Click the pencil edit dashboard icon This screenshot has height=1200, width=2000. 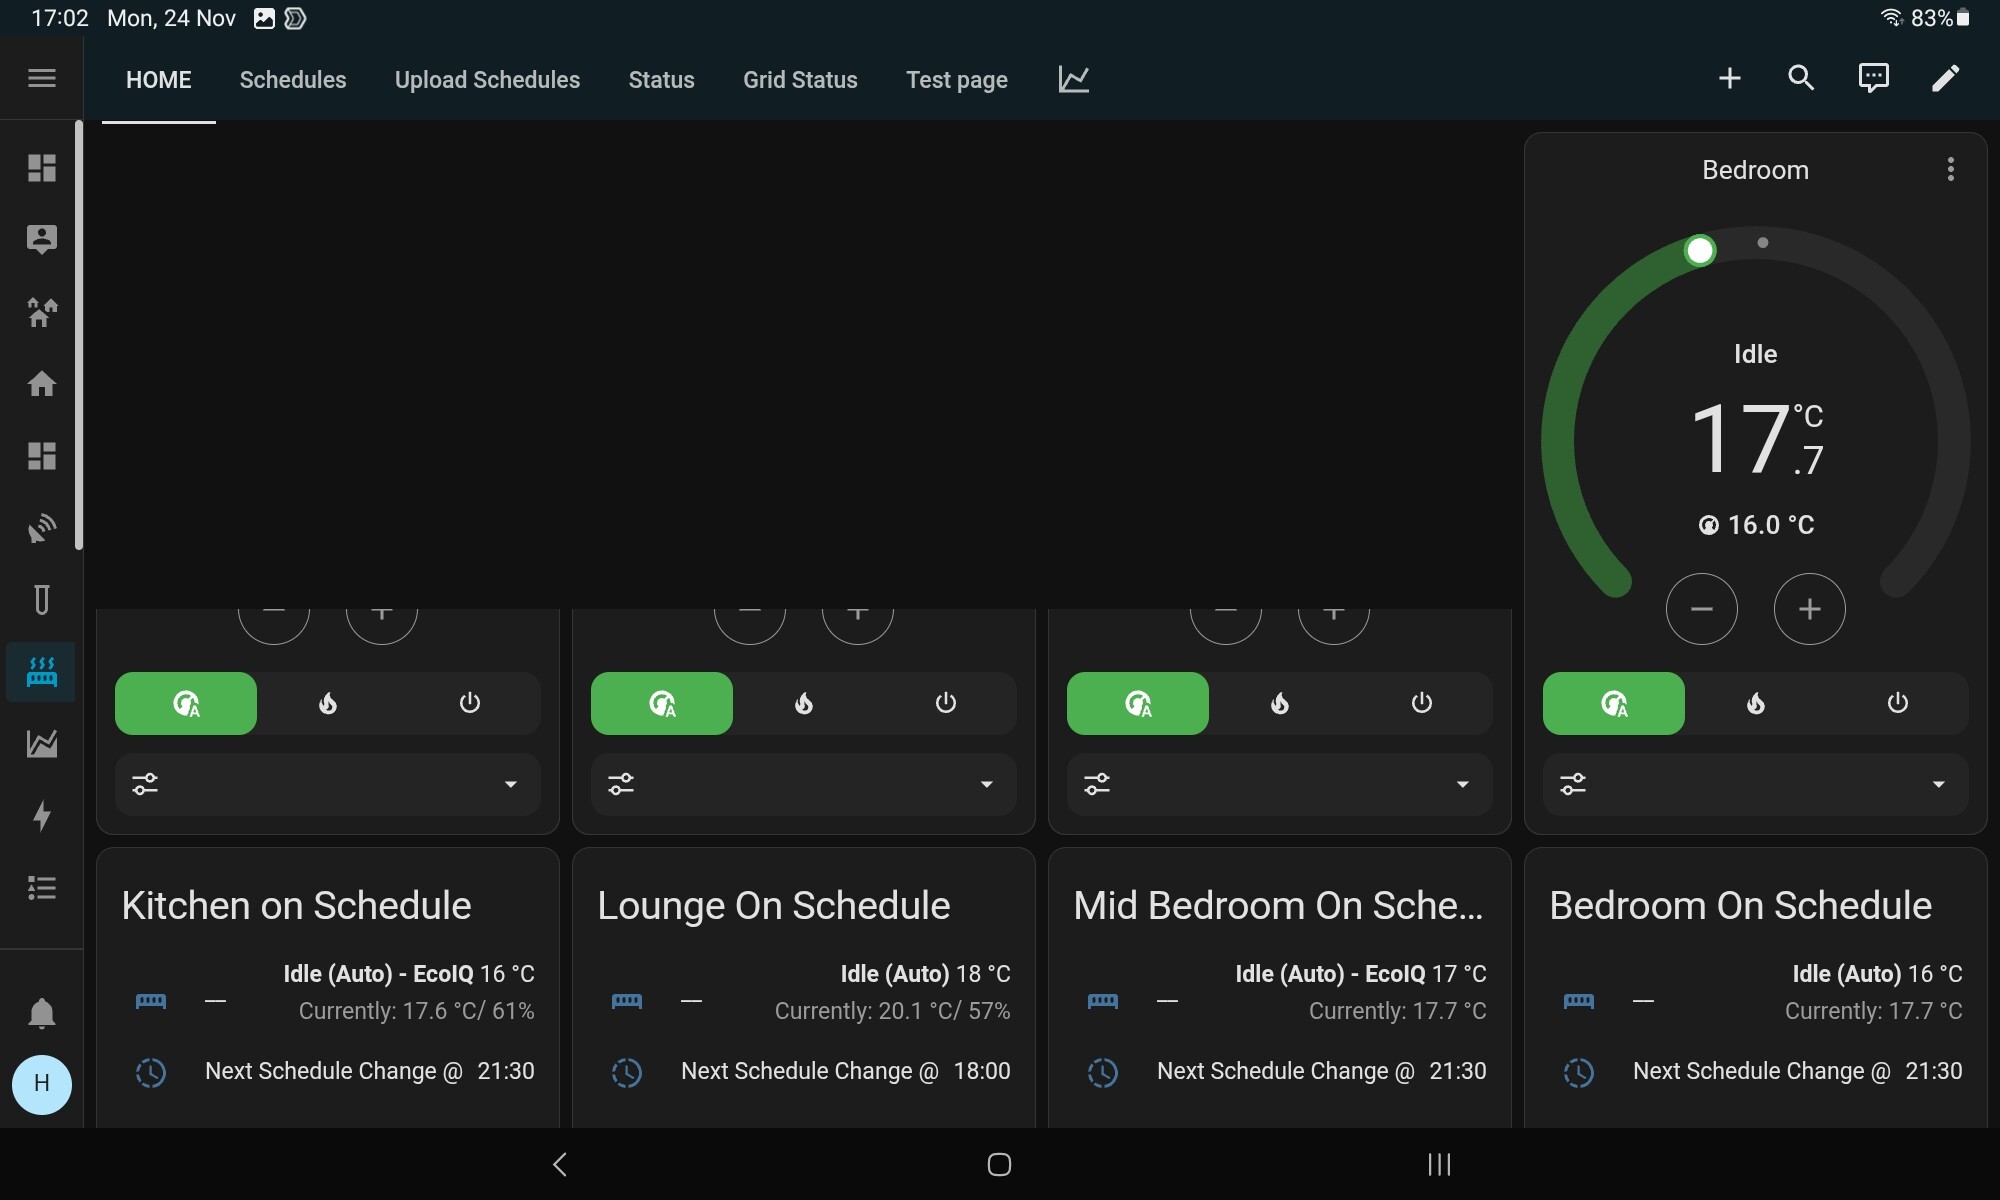[1945, 78]
